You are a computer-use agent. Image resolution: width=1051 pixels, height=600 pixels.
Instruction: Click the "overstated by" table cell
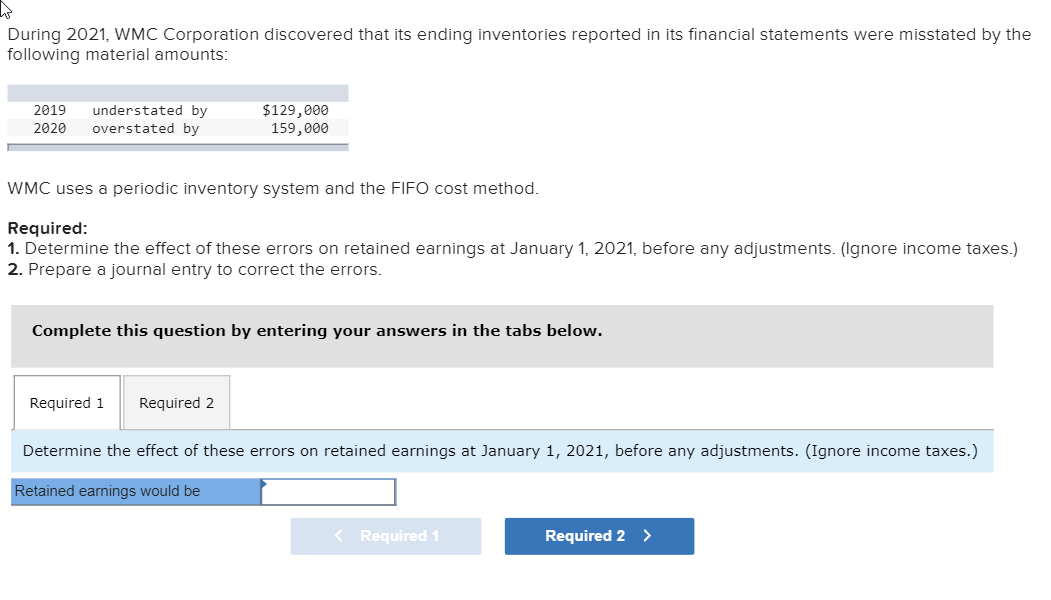pyautogui.click(x=145, y=128)
